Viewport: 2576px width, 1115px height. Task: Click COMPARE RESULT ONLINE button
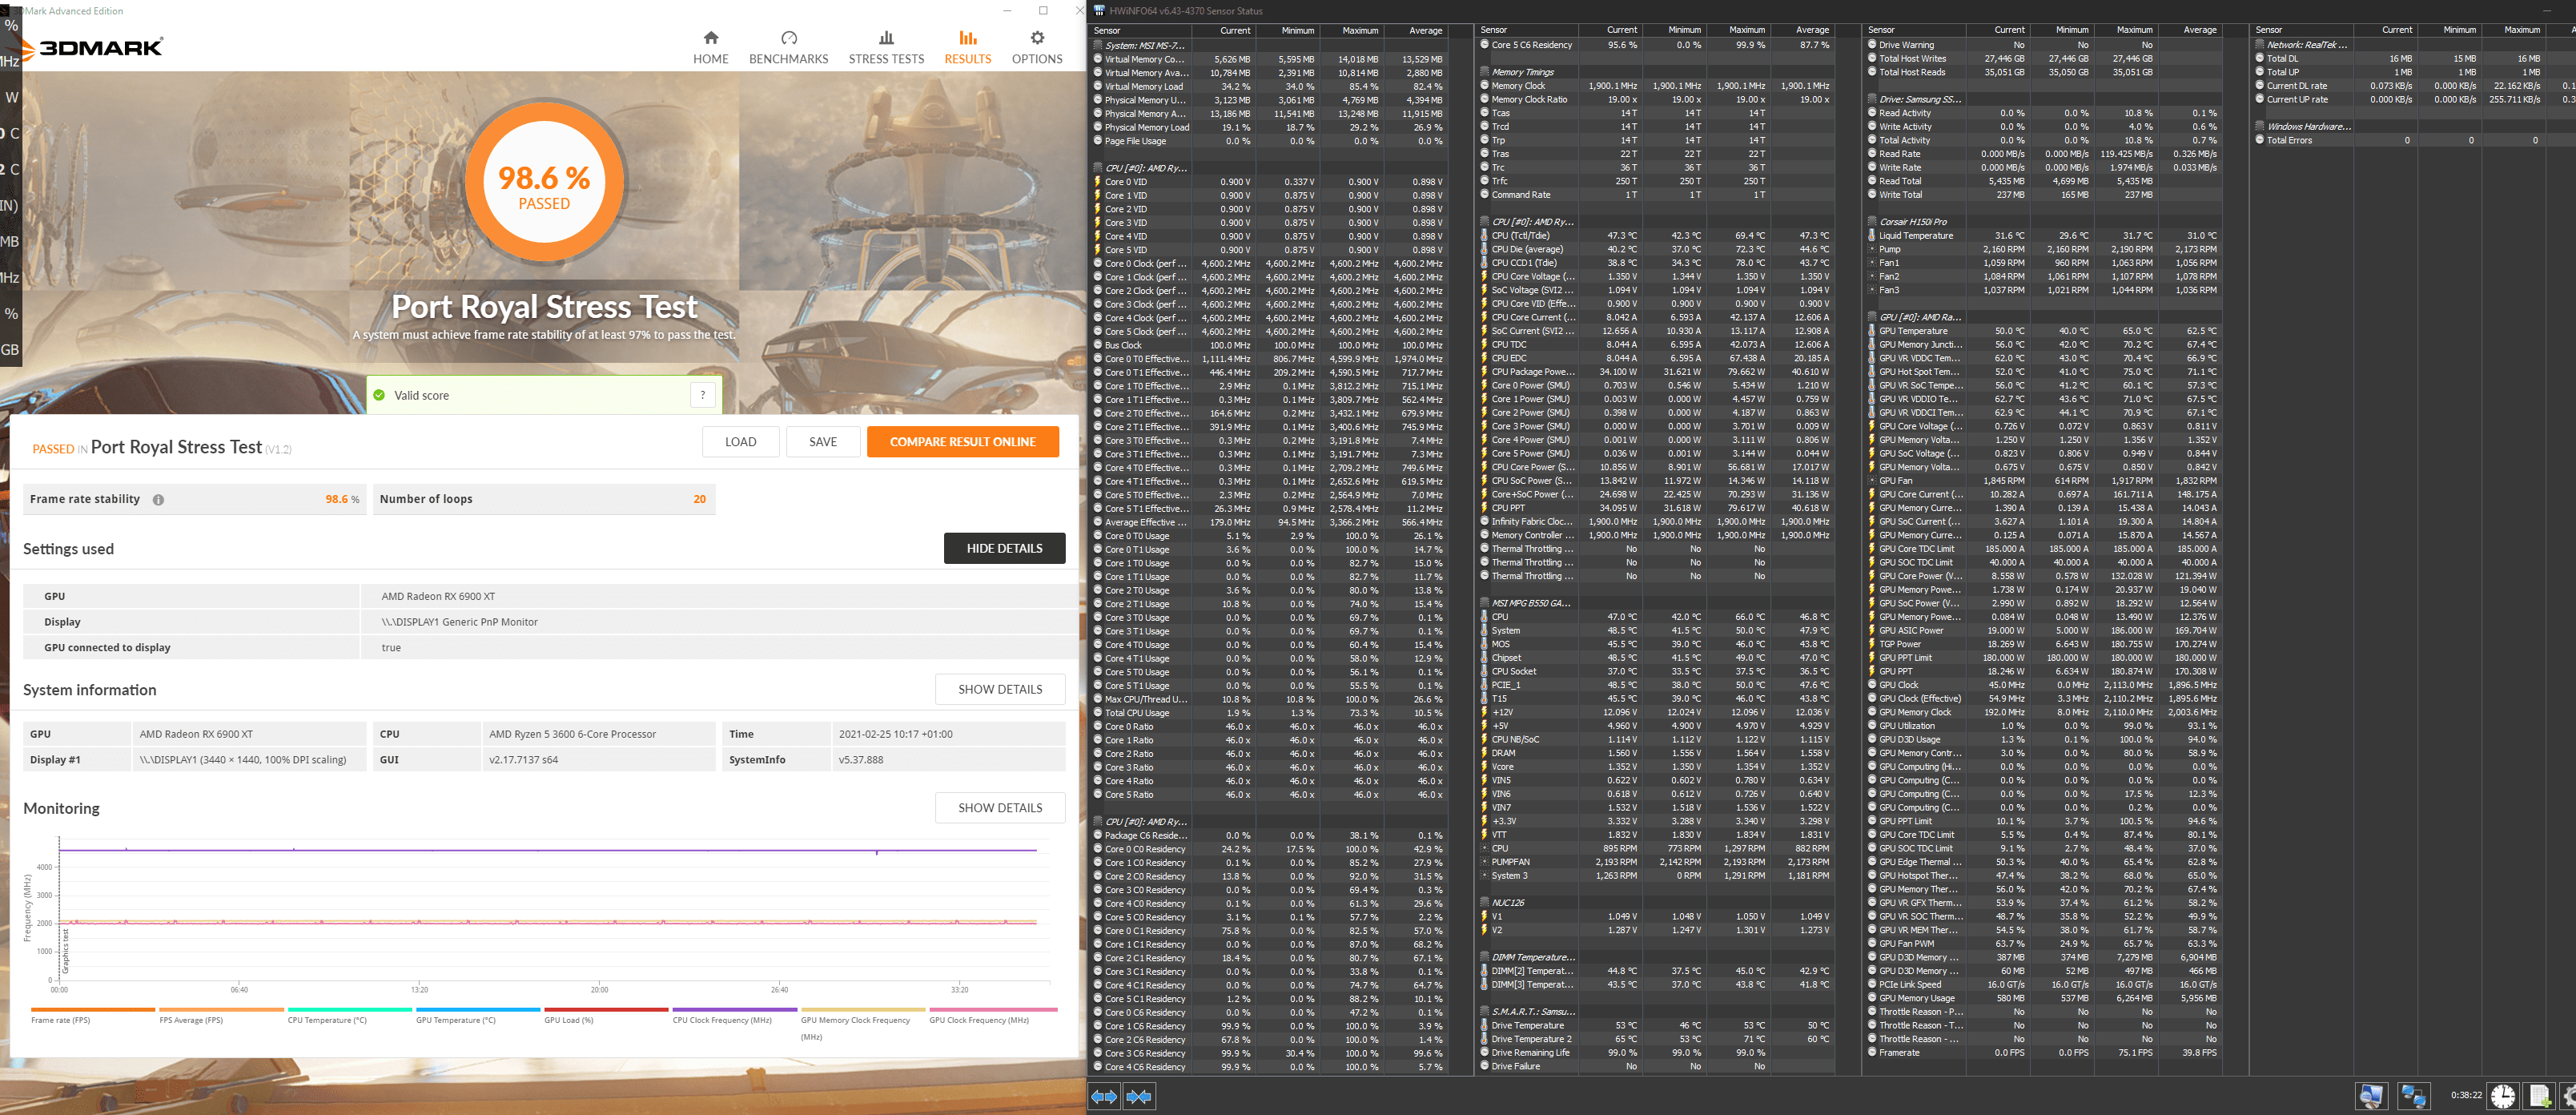point(962,442)
